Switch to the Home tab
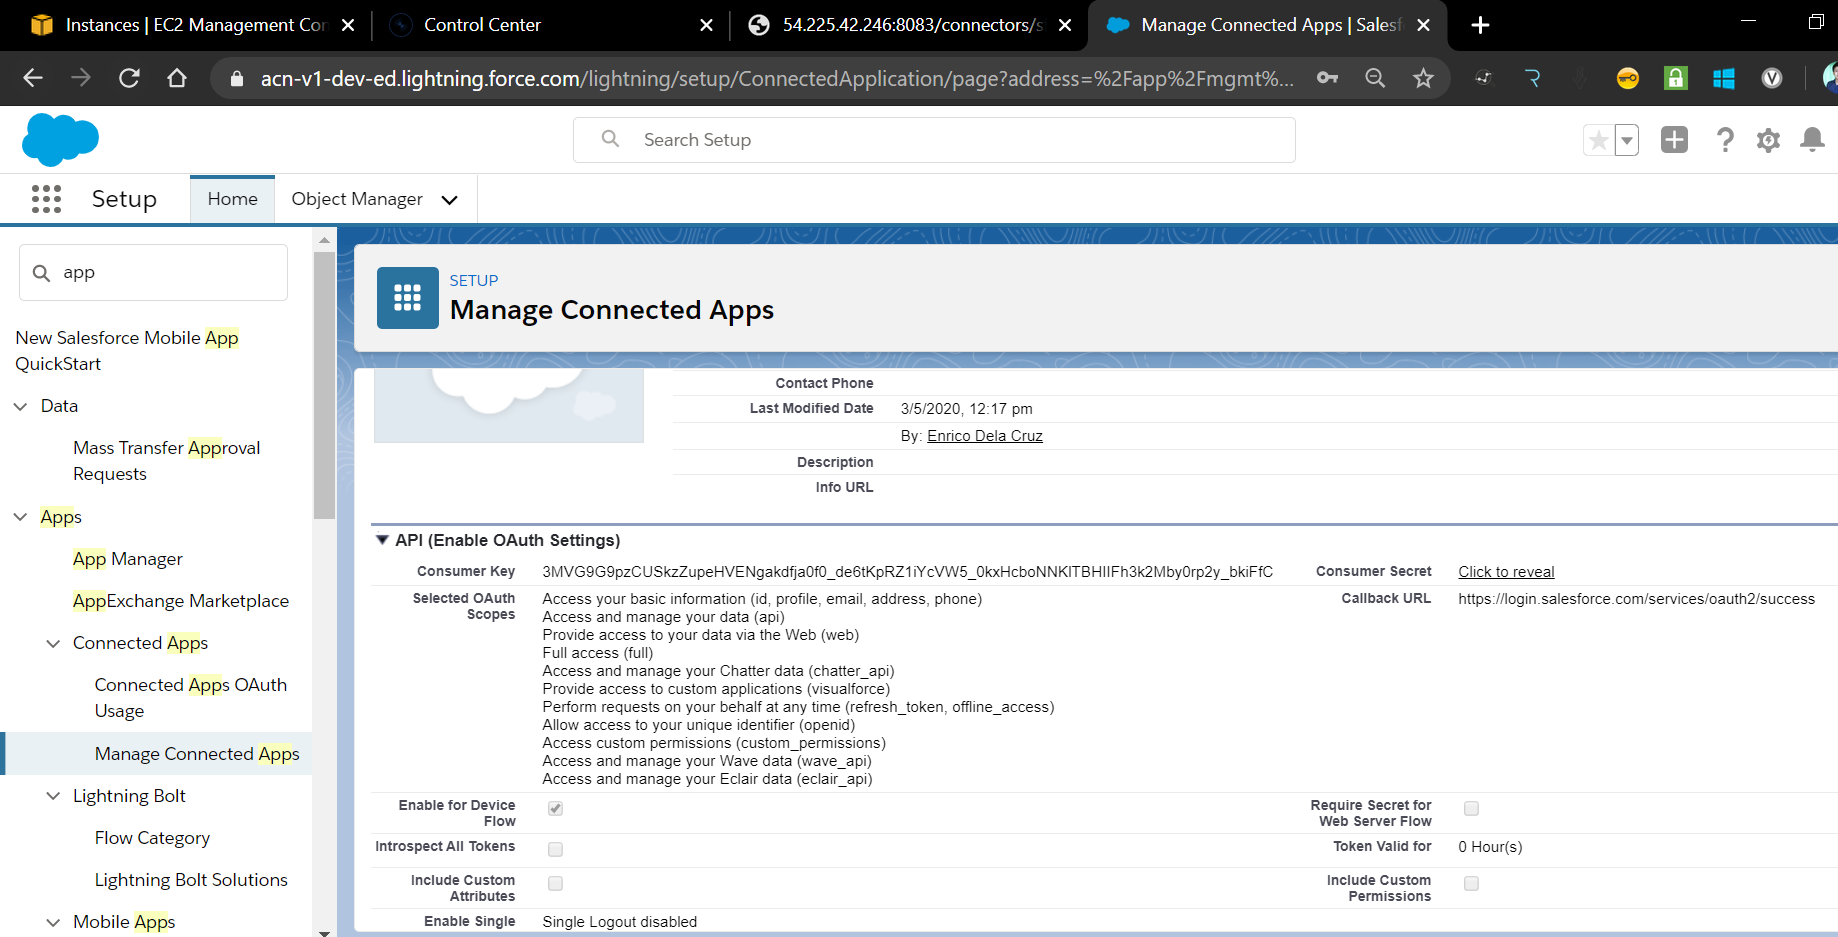The image size is (1838, 937). 232,199
